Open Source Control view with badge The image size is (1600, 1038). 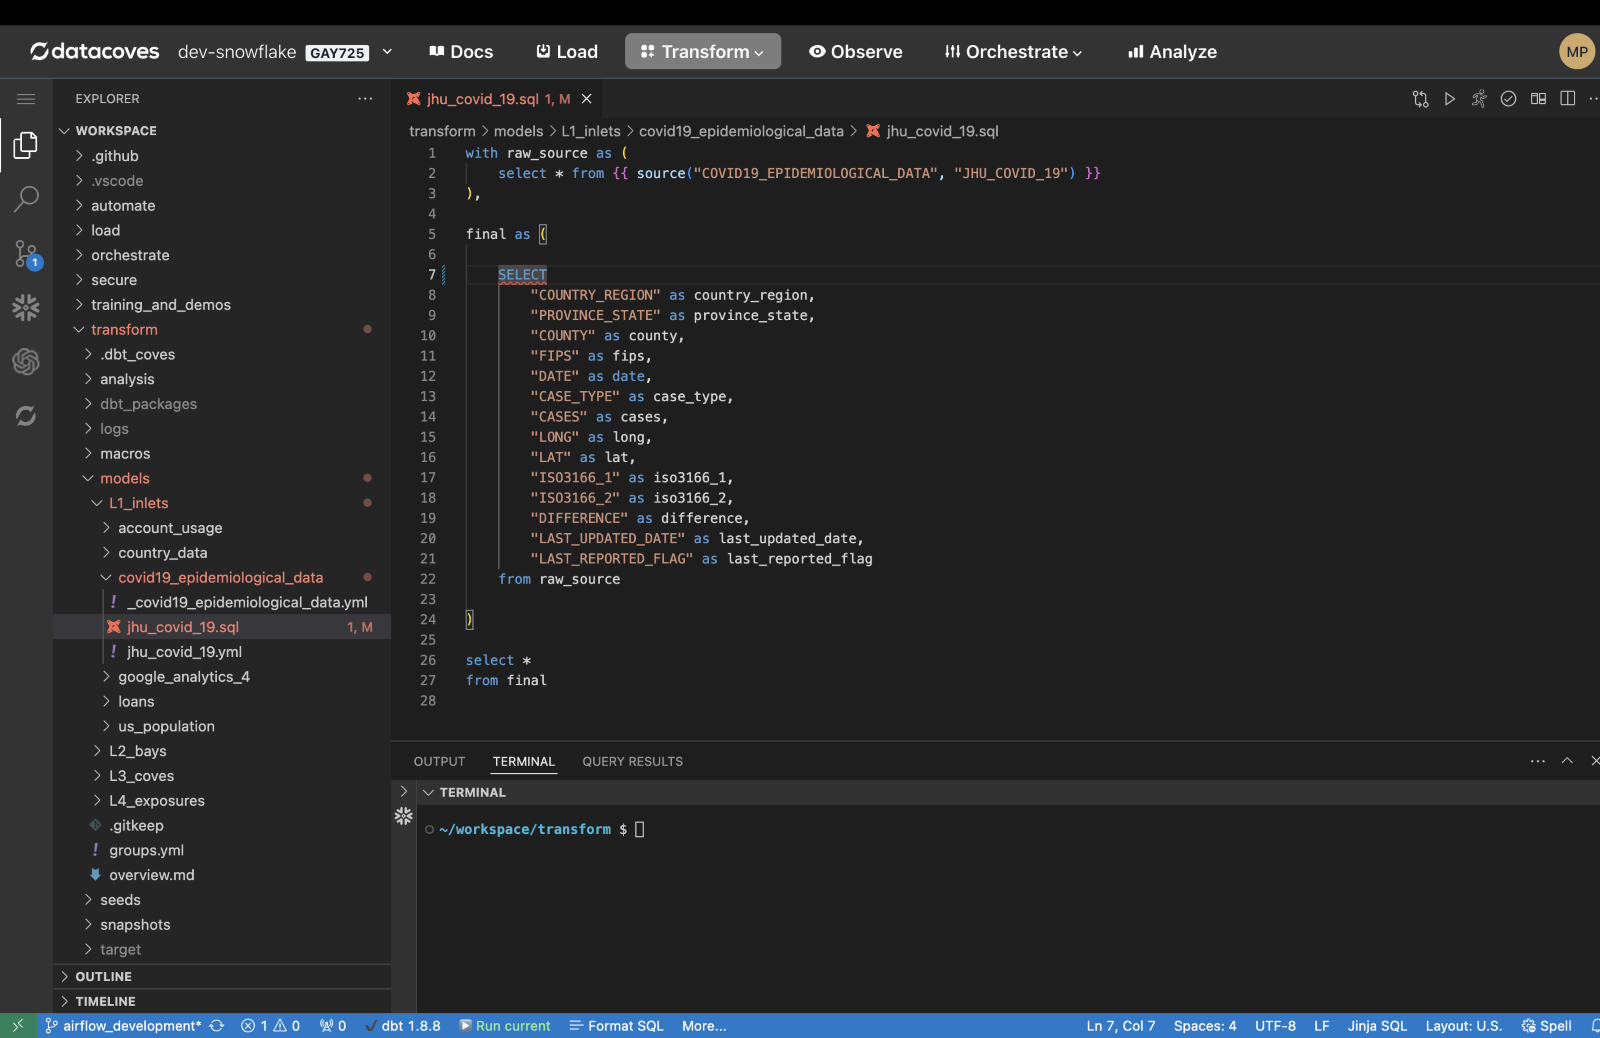[26, 254]
